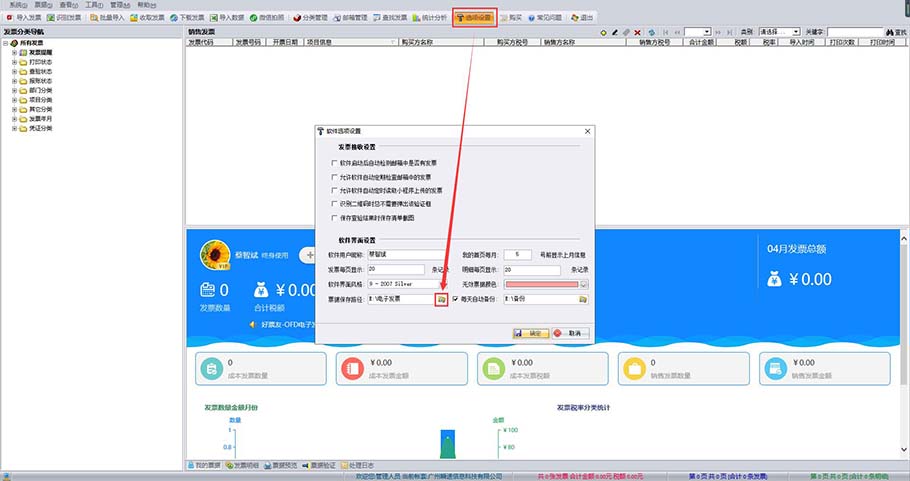Image resolution: width=910 pixels, height=481 pixels.
Task: Check 保存查验结果时保存清单截图 option
Action: [x=333, y=217]
